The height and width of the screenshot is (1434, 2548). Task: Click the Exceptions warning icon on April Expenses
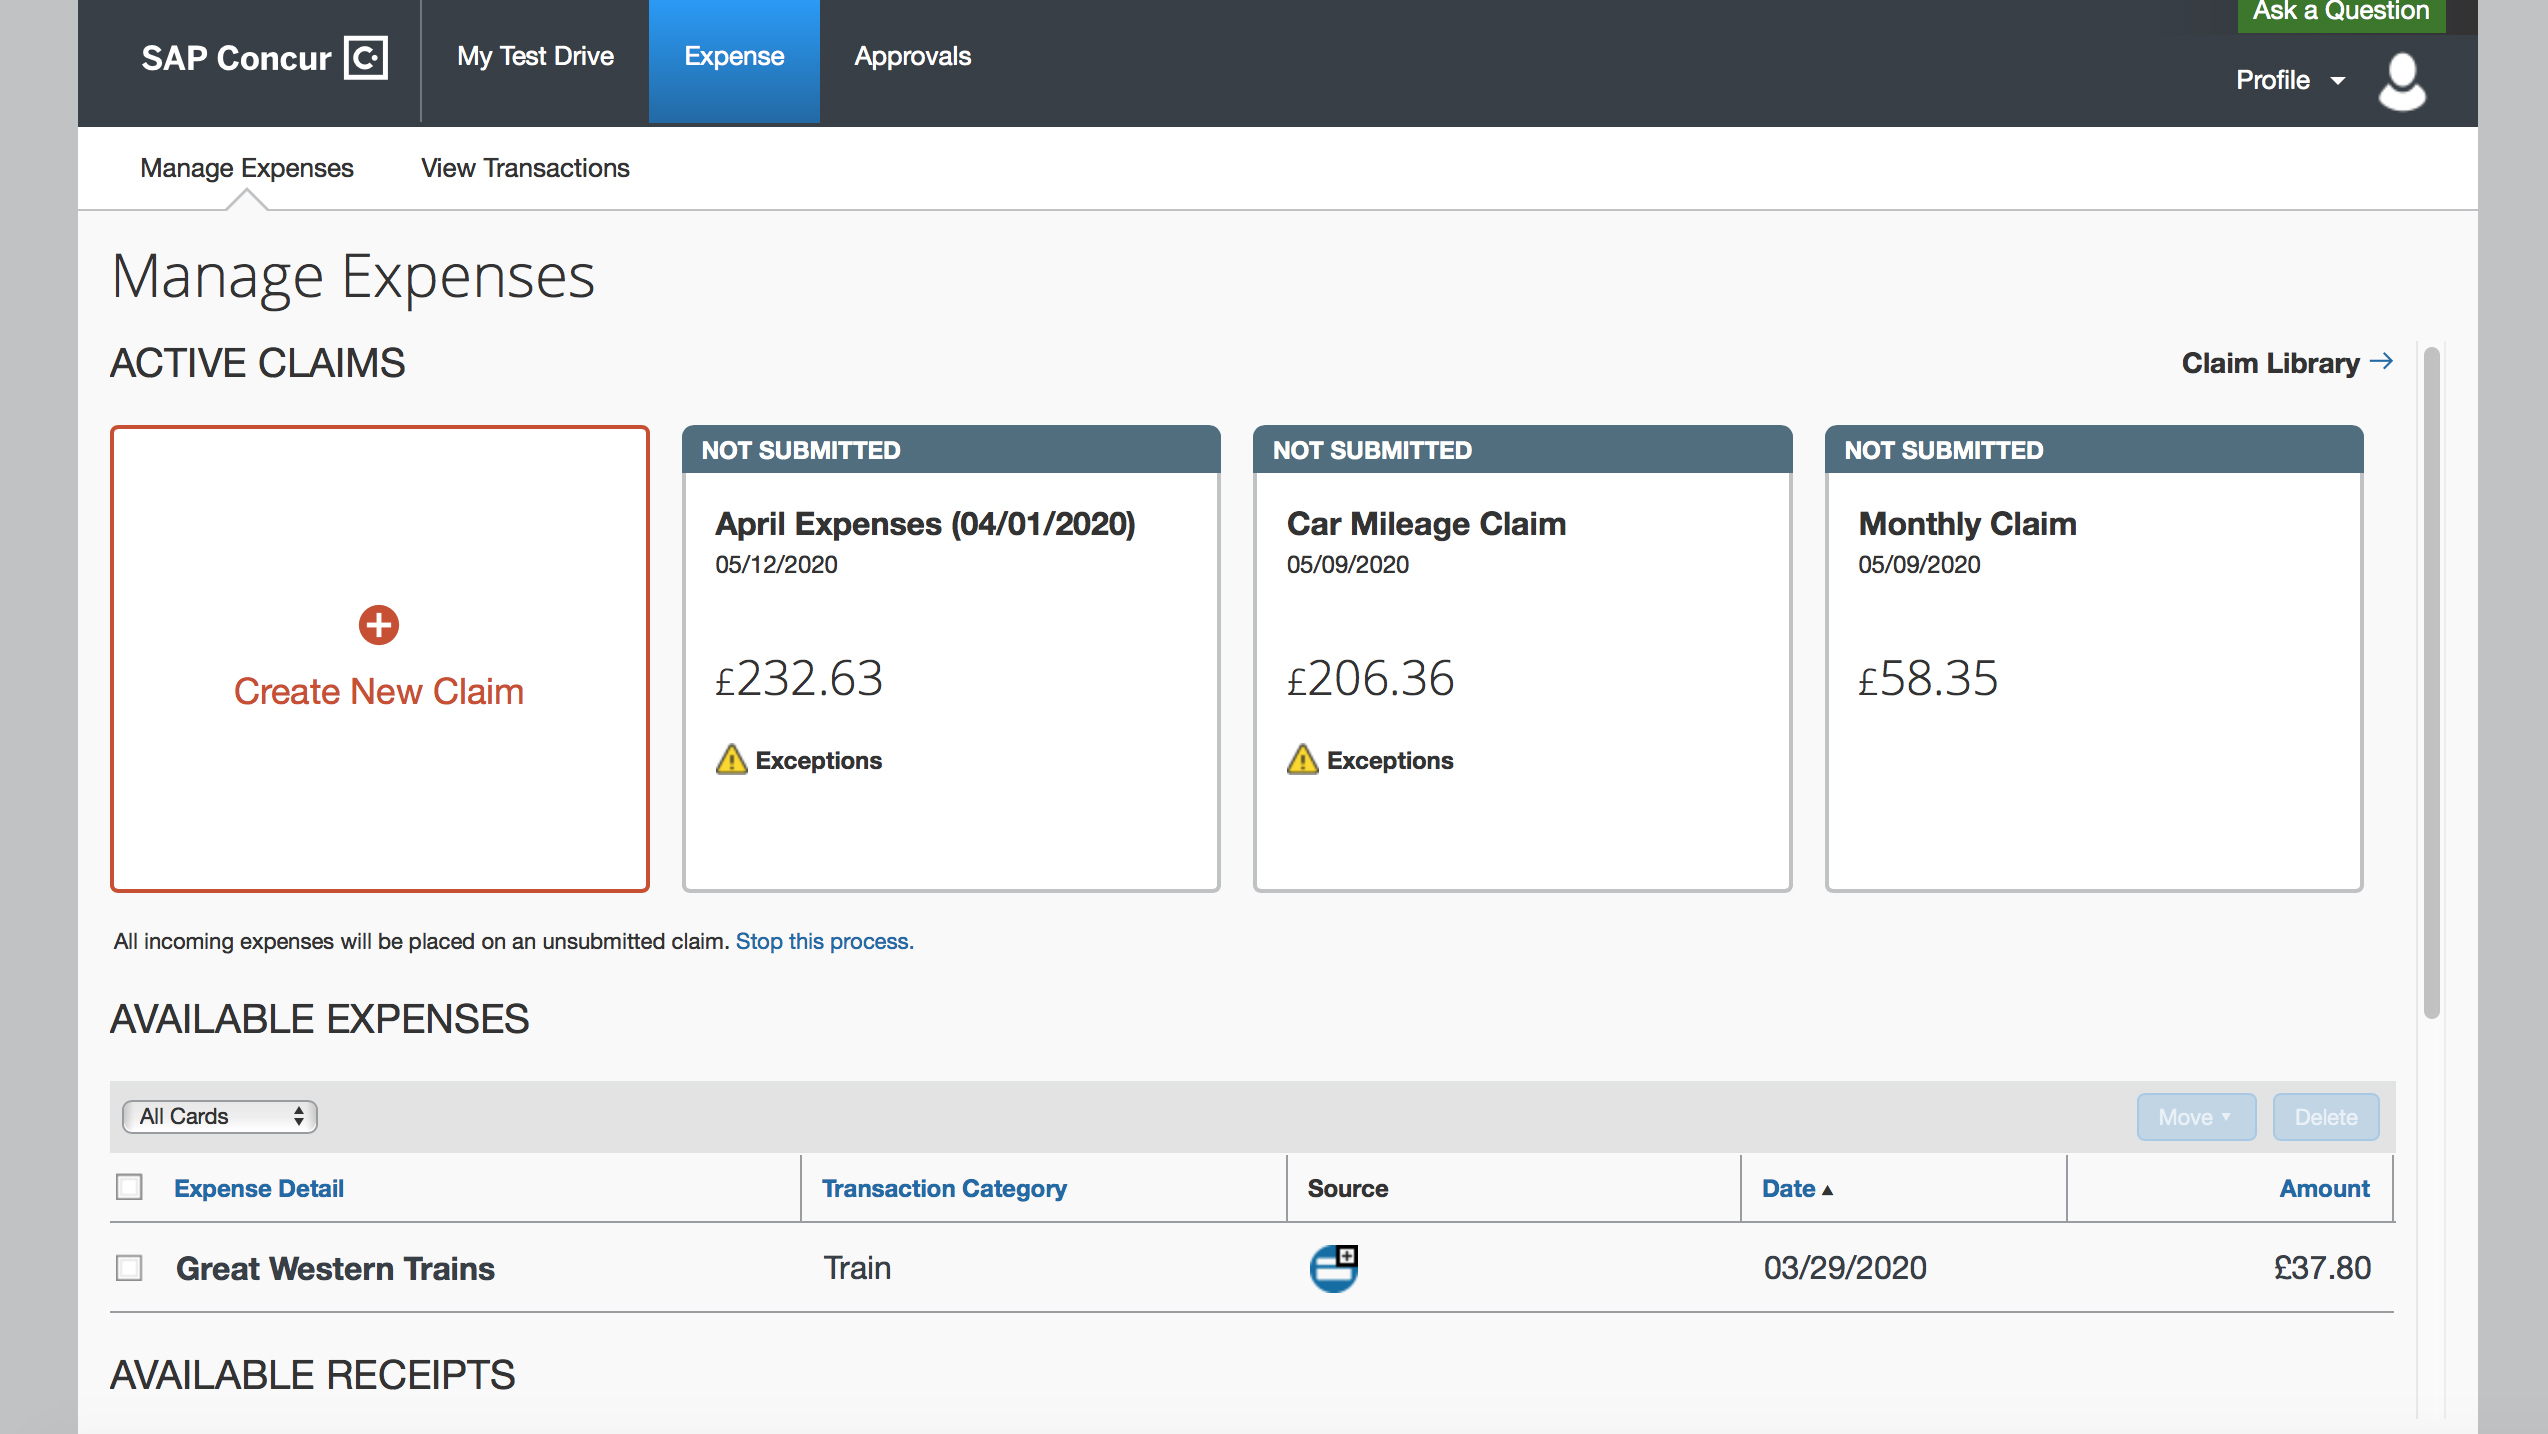point(733,758)
